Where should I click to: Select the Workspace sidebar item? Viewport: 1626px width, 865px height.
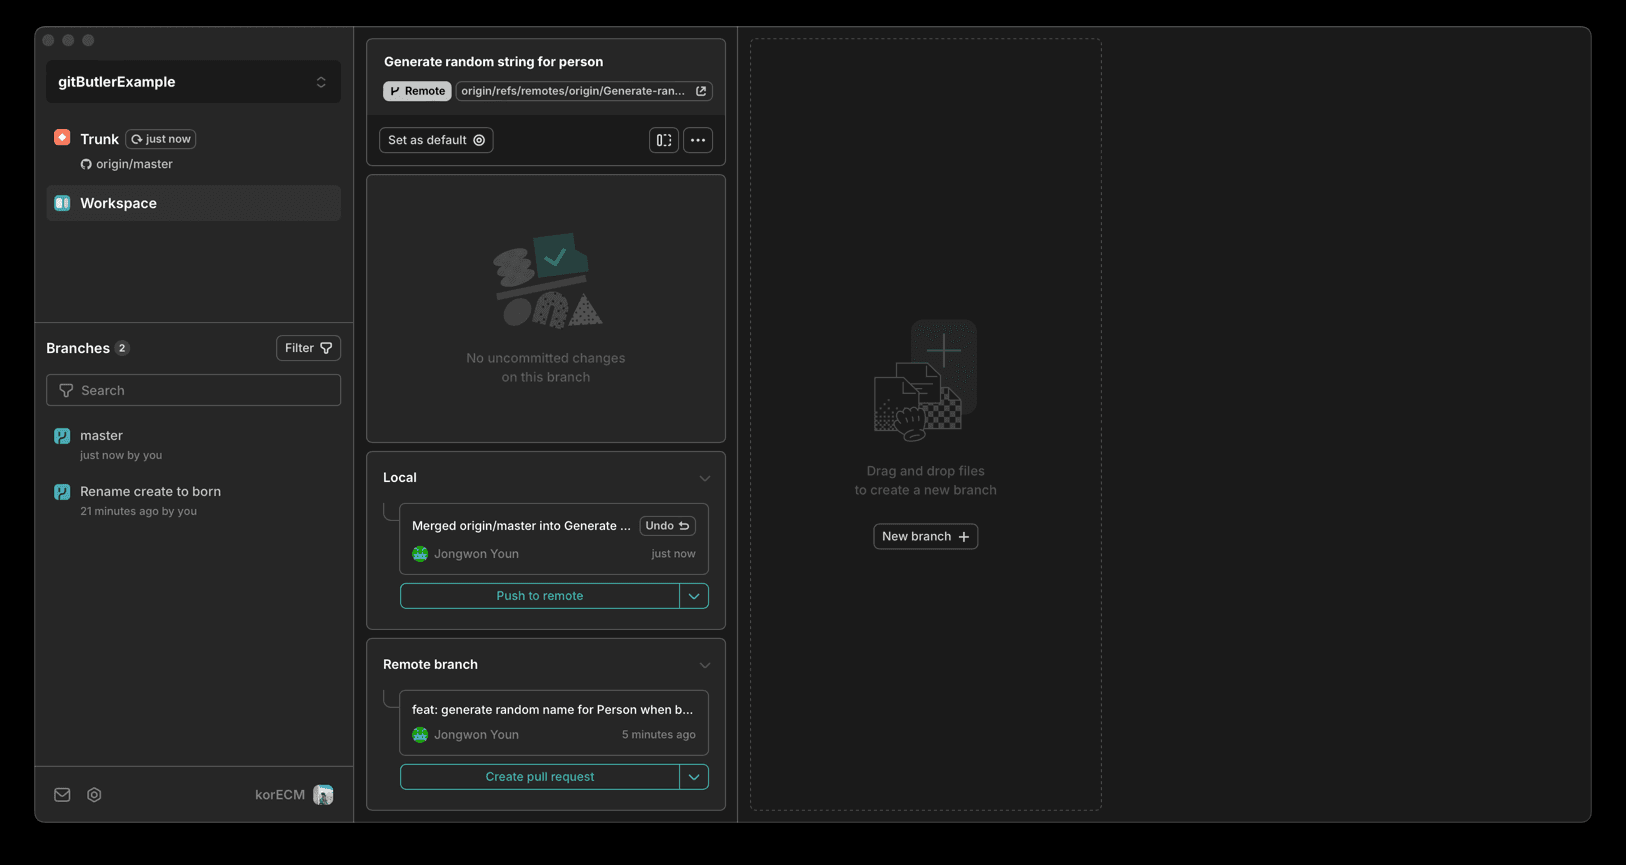coord(193,203)
